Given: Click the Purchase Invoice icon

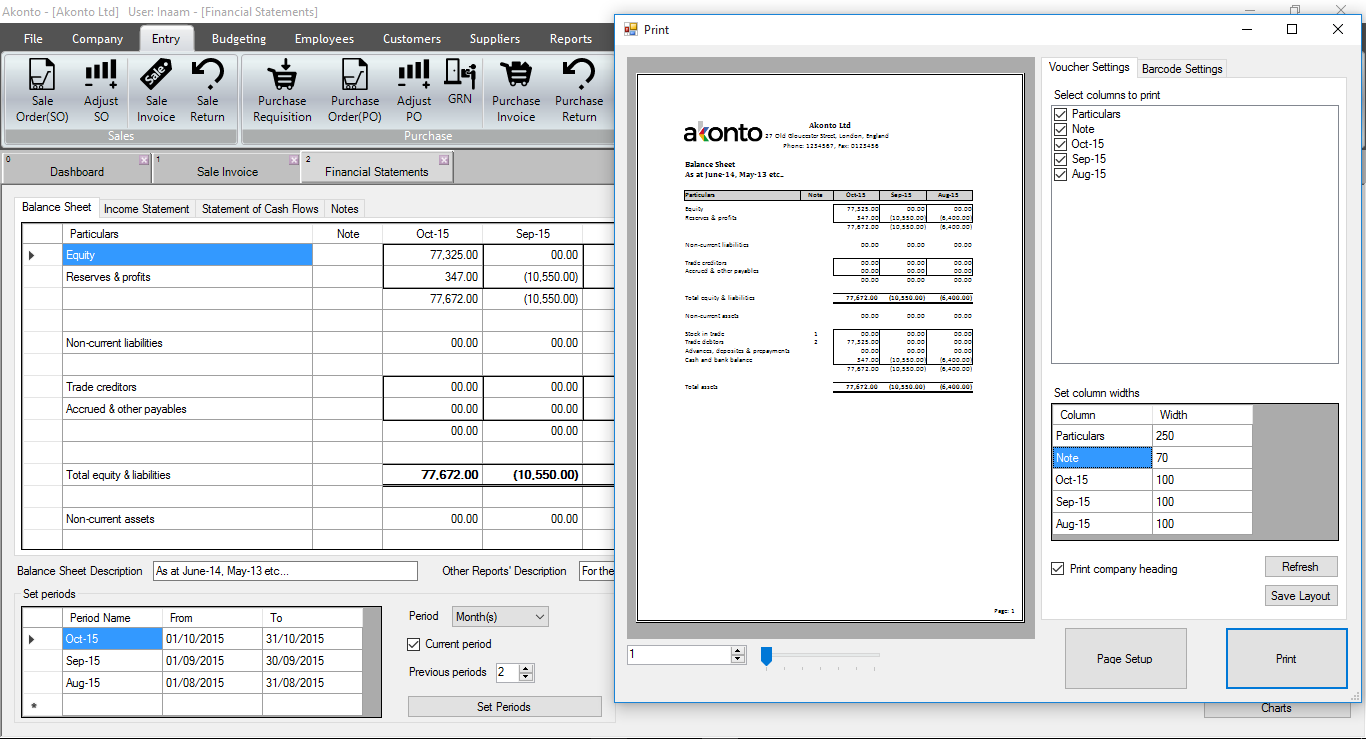Looking at the screenshot, I should (516, 90).
